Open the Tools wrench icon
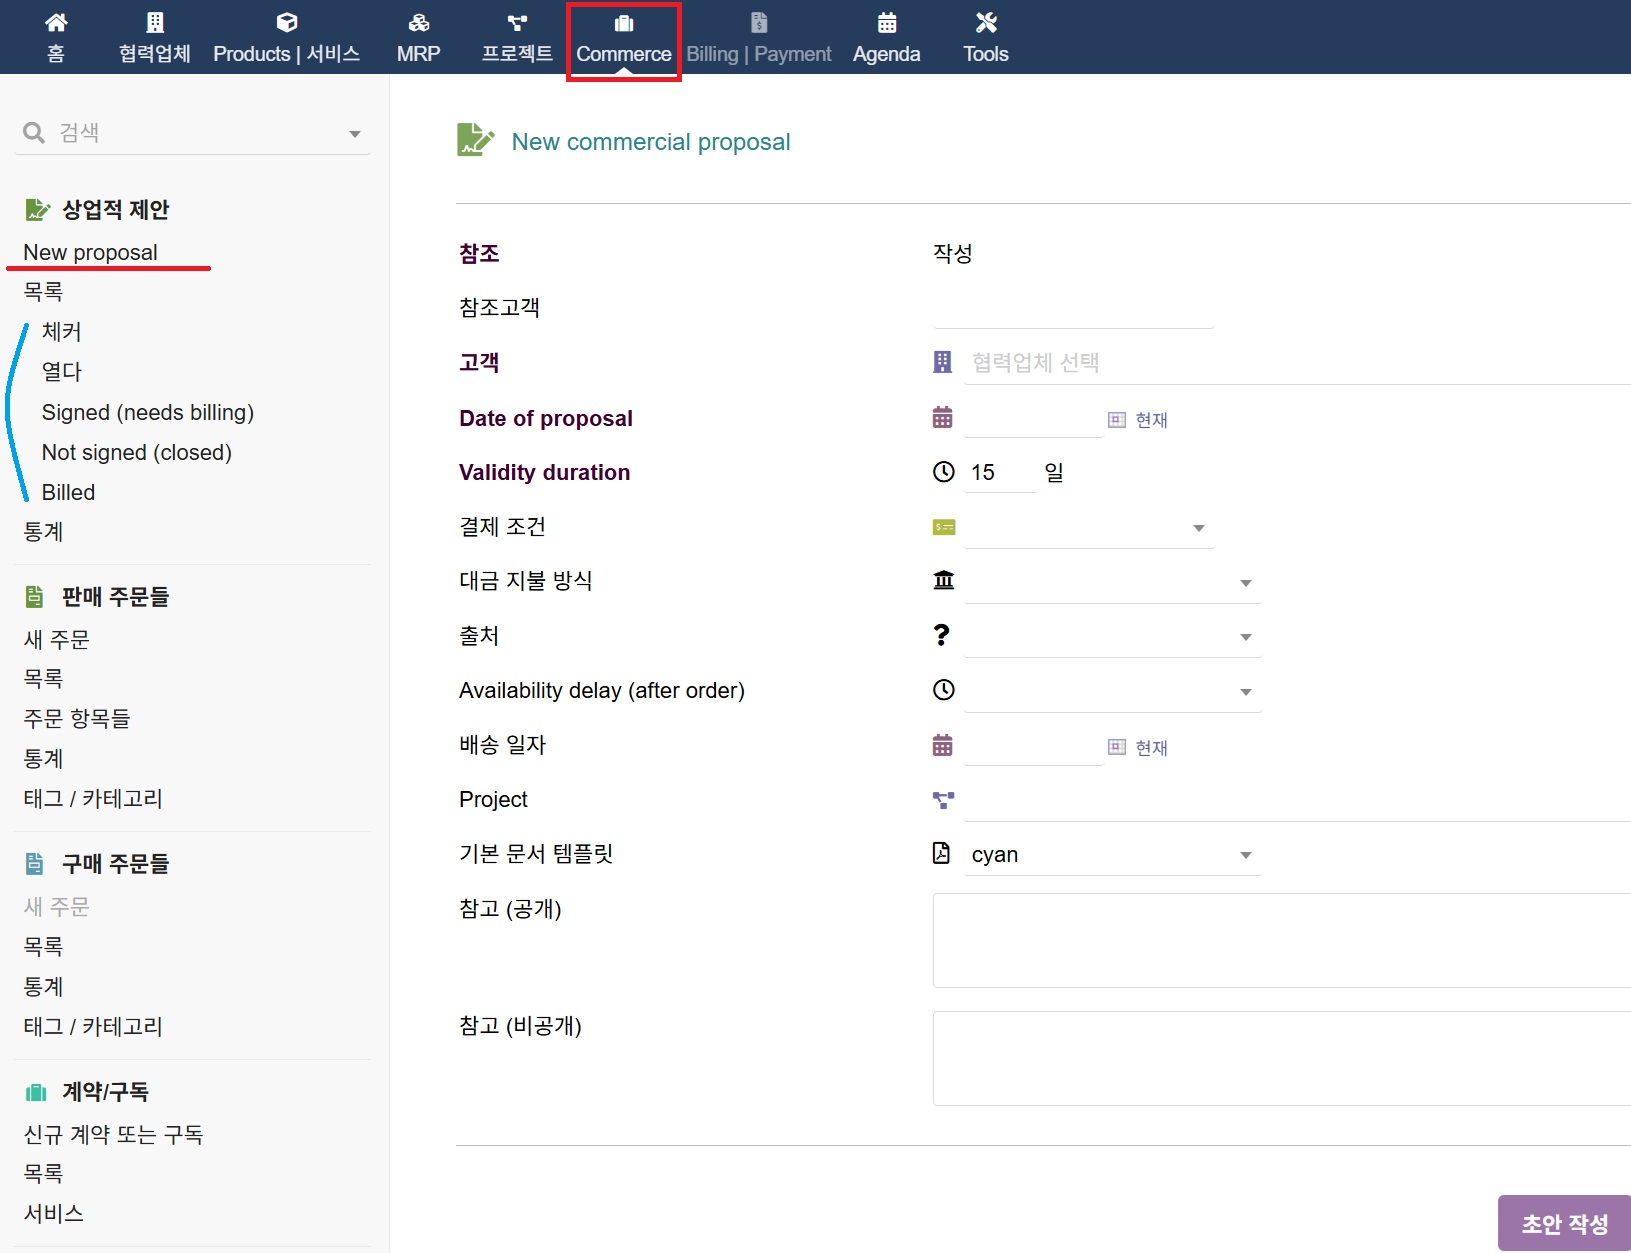 (985, 23)
